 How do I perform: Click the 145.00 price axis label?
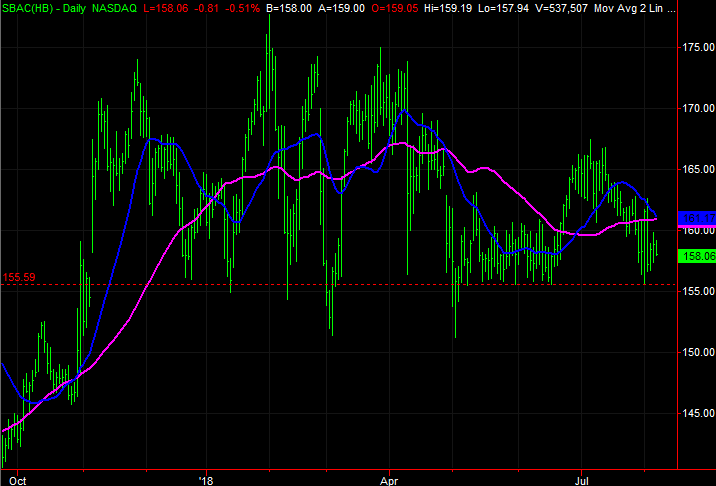(698, 413)
